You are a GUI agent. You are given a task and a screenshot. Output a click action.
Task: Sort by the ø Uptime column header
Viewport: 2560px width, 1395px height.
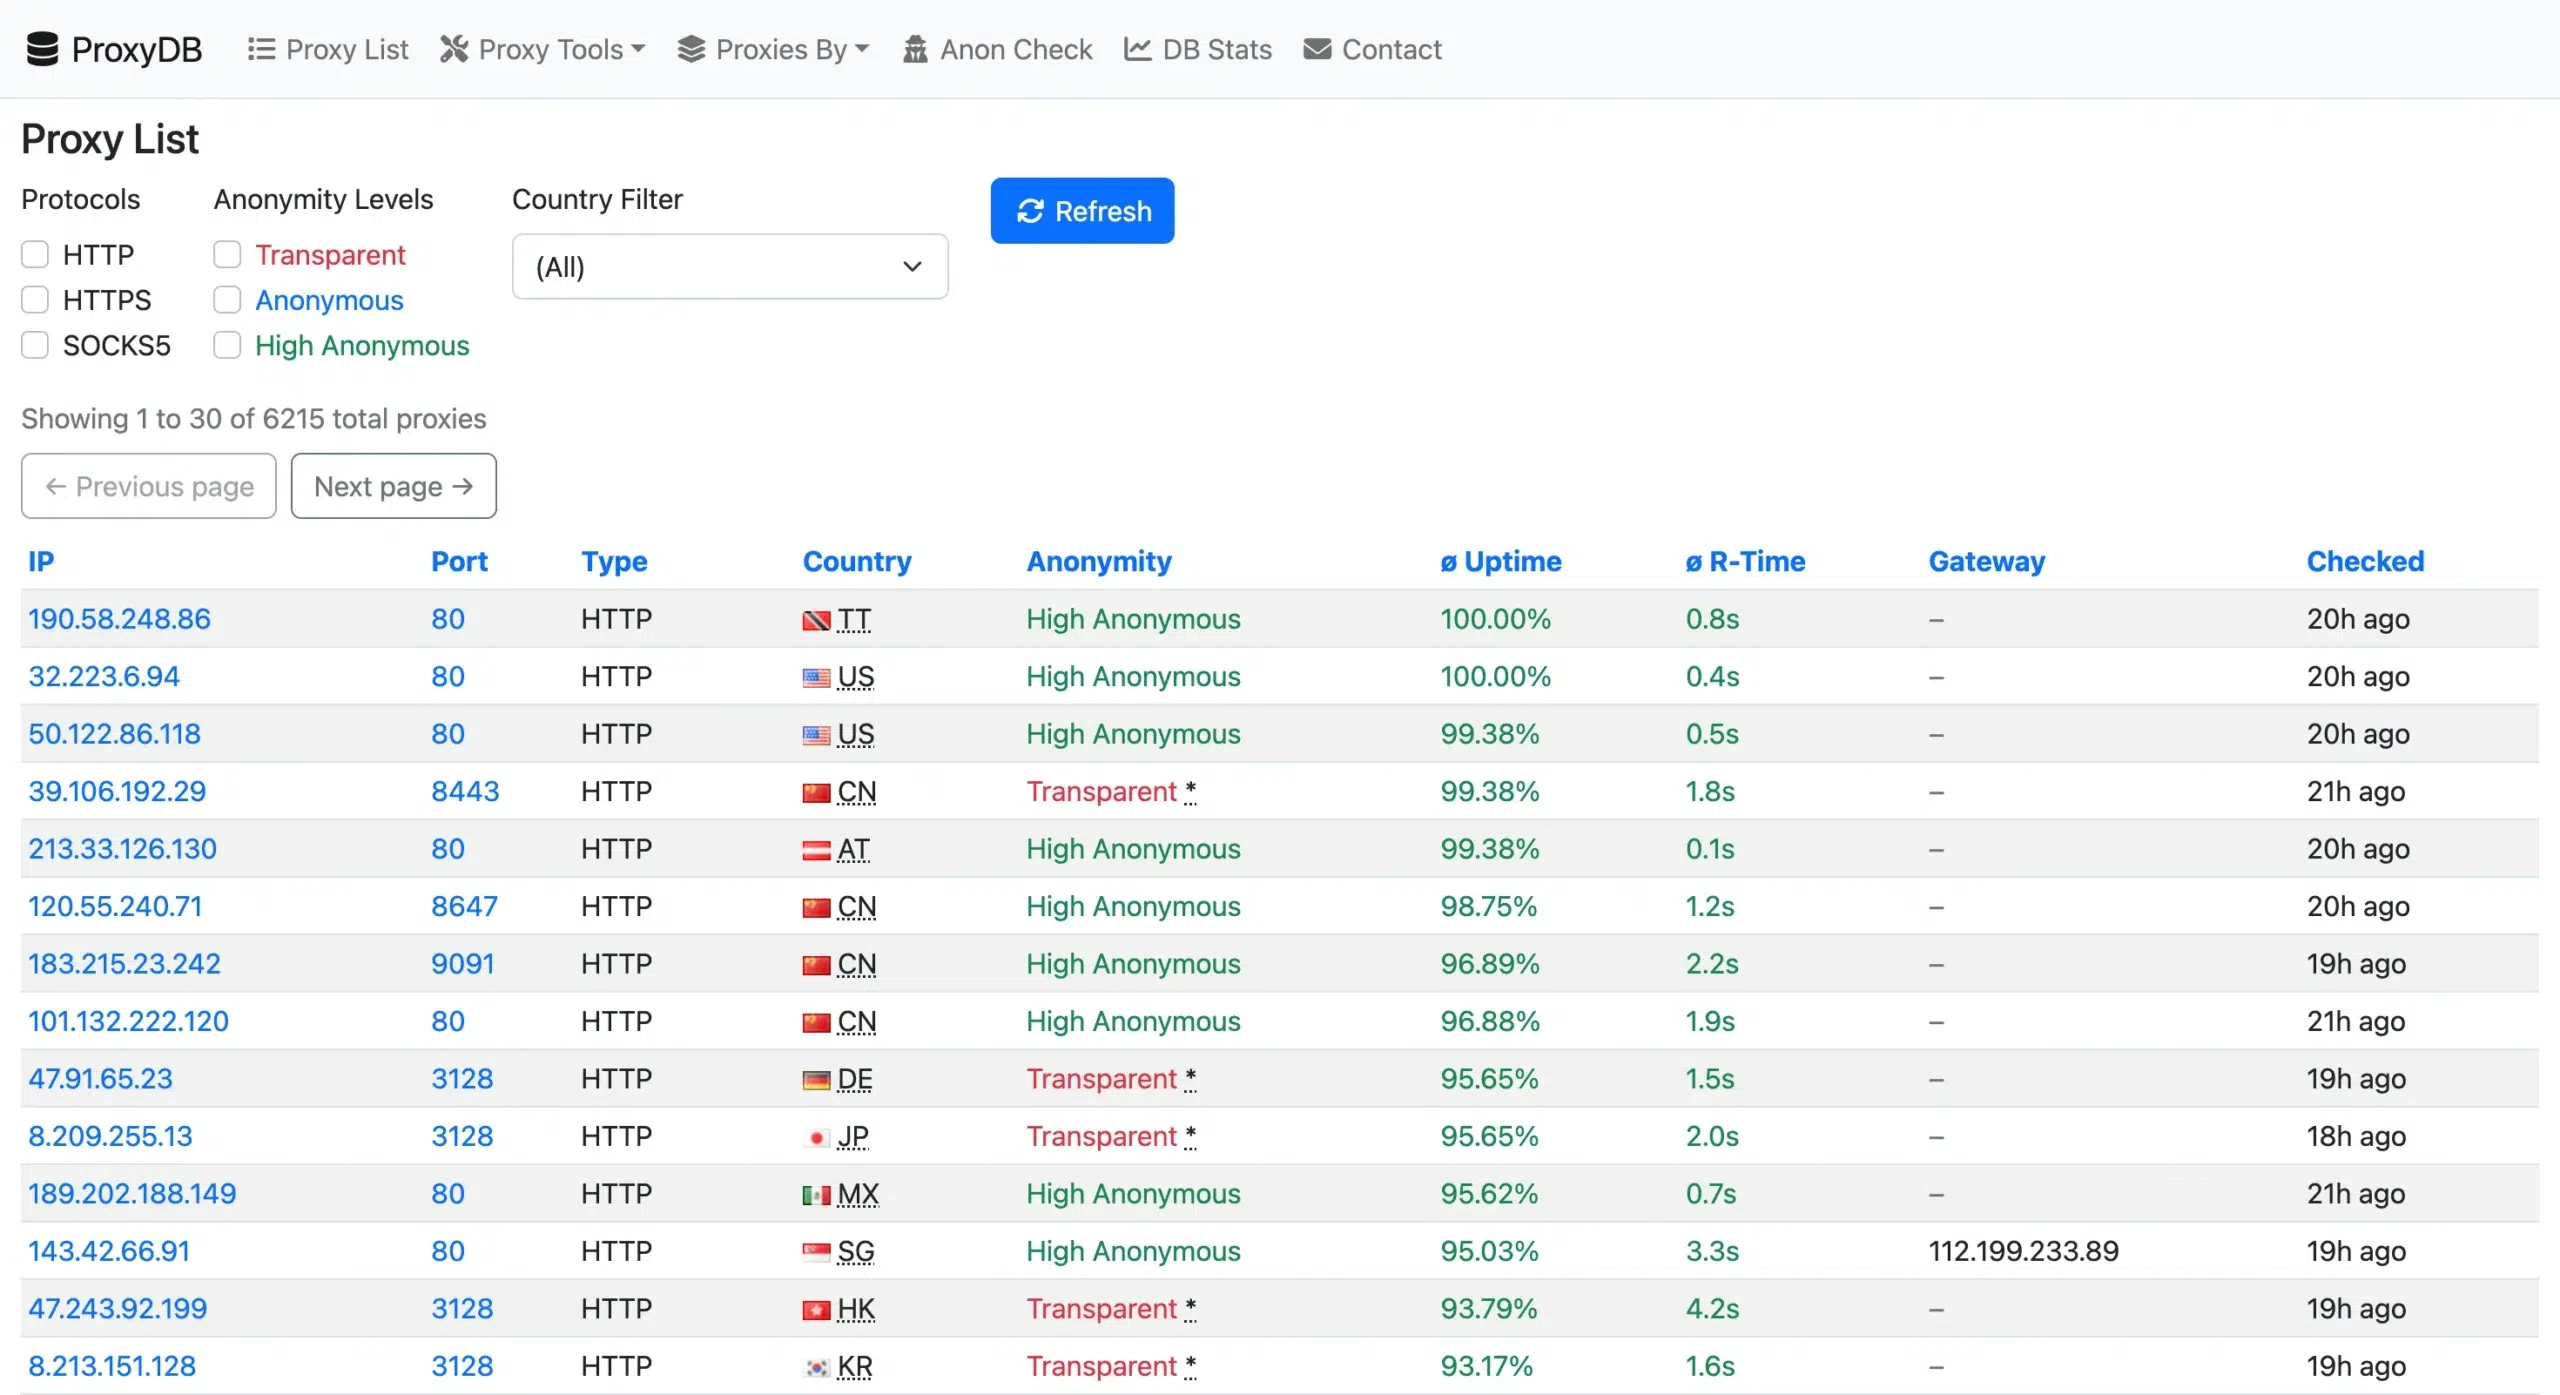pyautogui.click(x=1500, y=562)
